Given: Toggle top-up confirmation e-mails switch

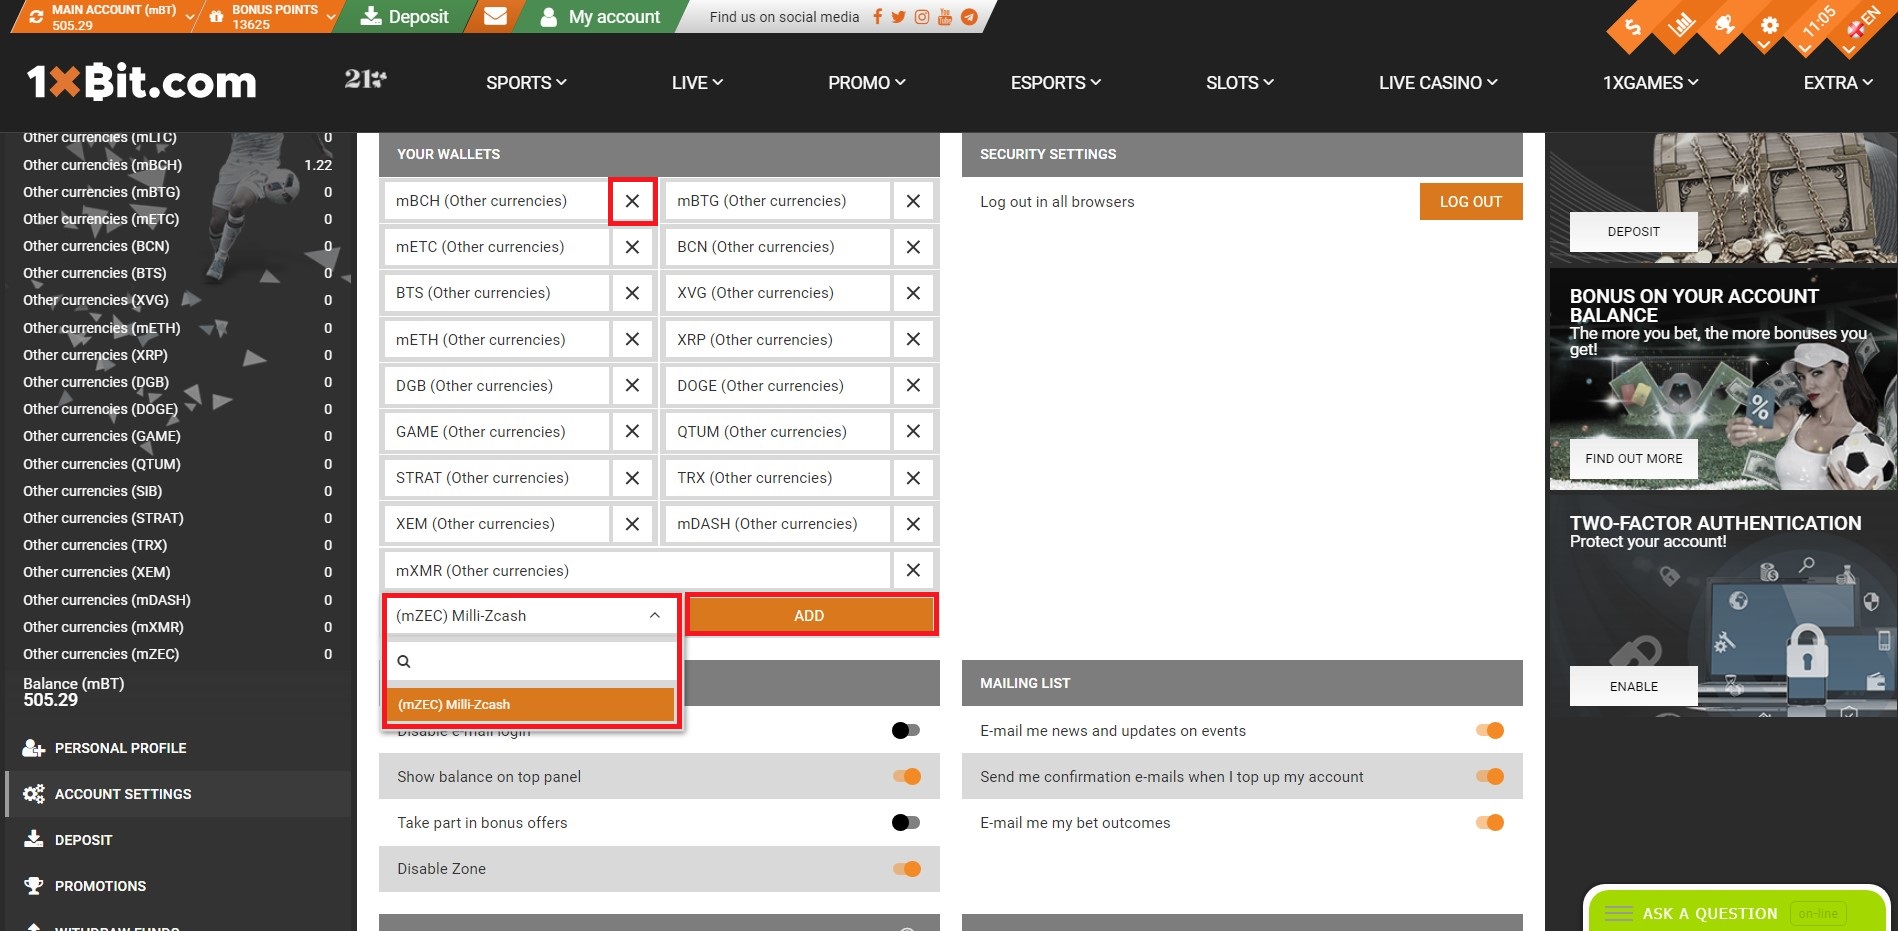Looking at the screenshot, I should [1490, 777].
